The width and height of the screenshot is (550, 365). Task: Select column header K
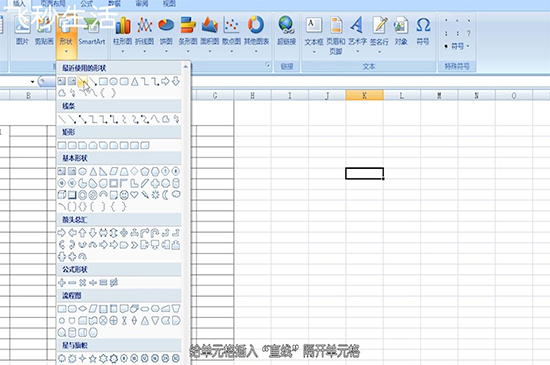pyautogui.click(x=364, y=95)
